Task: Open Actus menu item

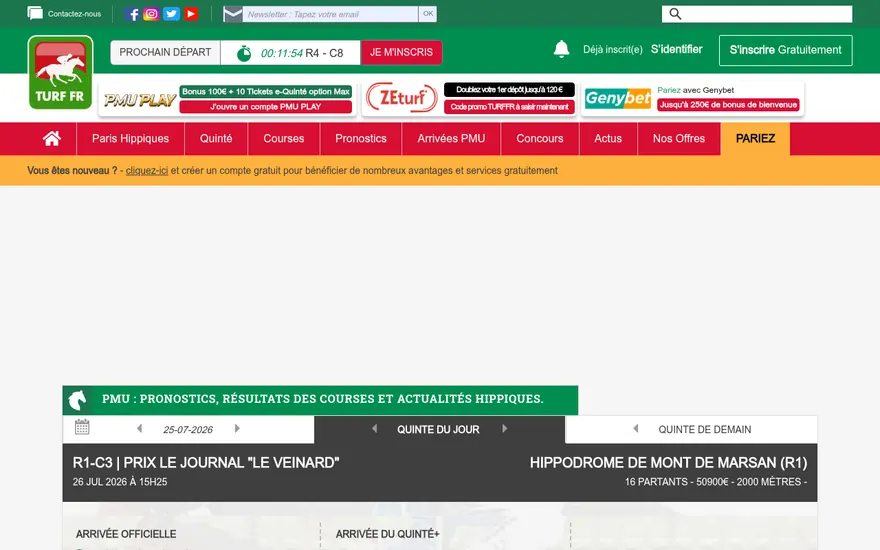Action: click(x=608, y=139)
